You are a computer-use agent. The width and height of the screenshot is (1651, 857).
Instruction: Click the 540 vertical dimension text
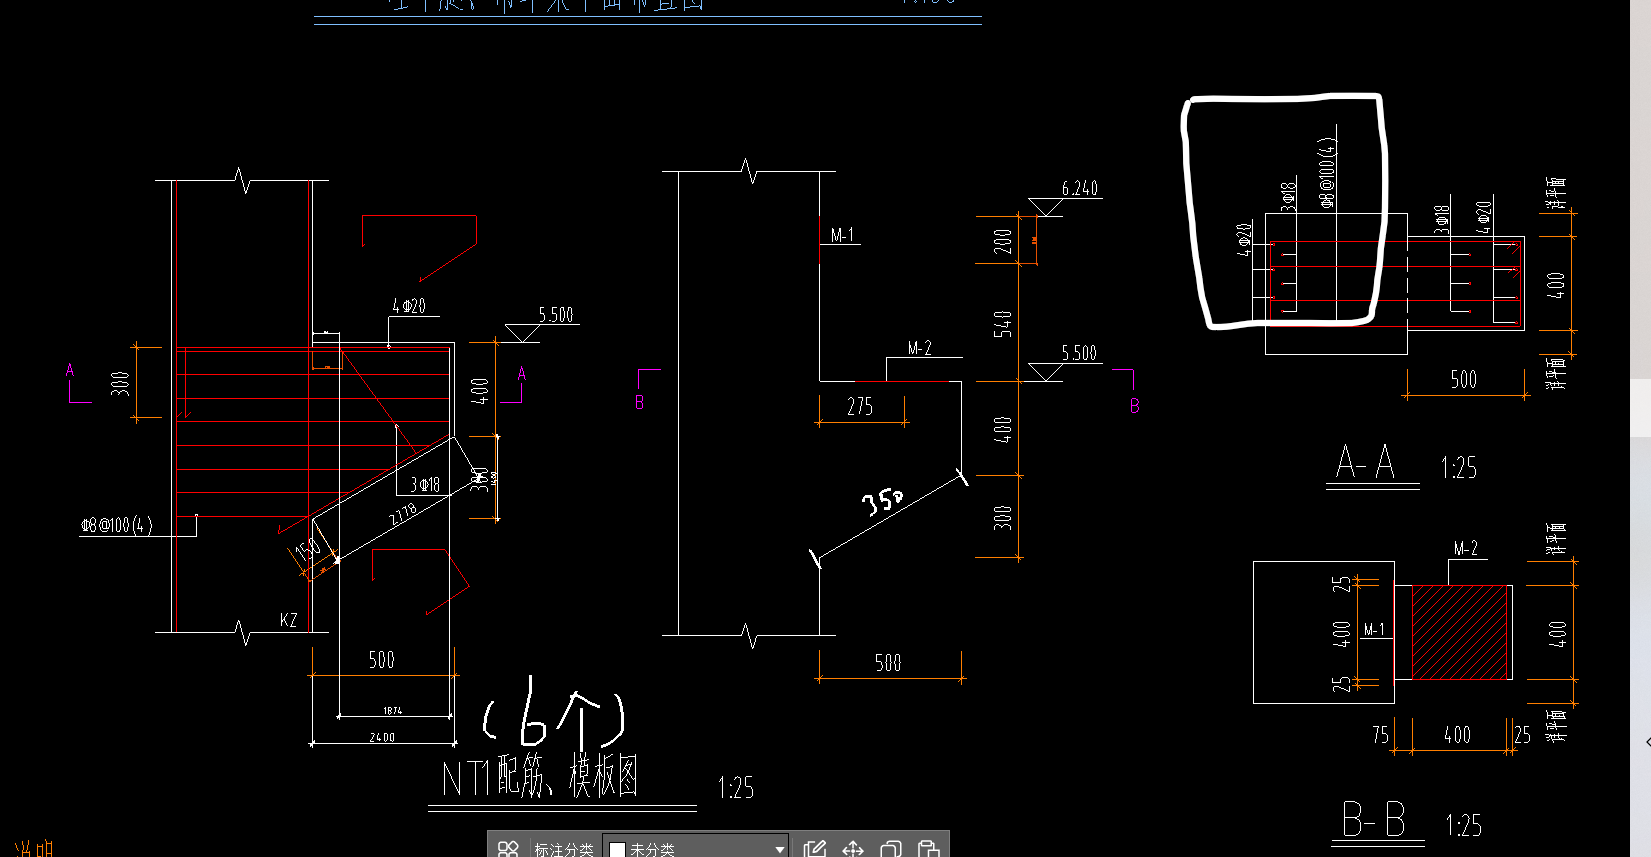pos(1003,324)
